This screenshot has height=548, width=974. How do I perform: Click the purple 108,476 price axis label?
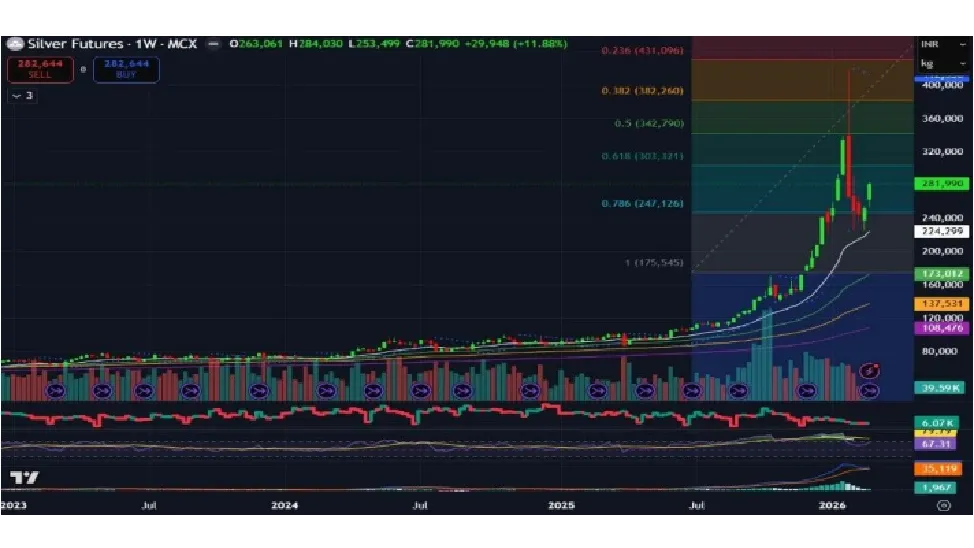point(942,327)
